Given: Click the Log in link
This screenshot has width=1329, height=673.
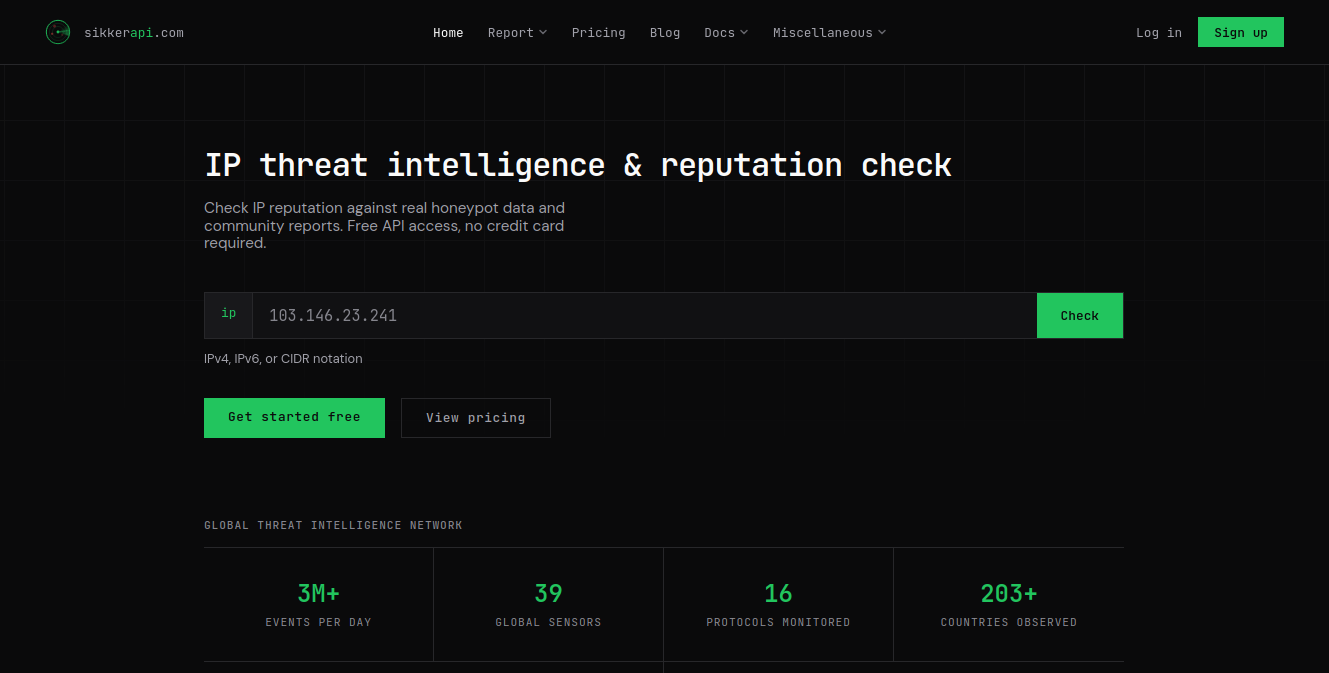Looking at the screenshot, I should (x=1158, y=32).
